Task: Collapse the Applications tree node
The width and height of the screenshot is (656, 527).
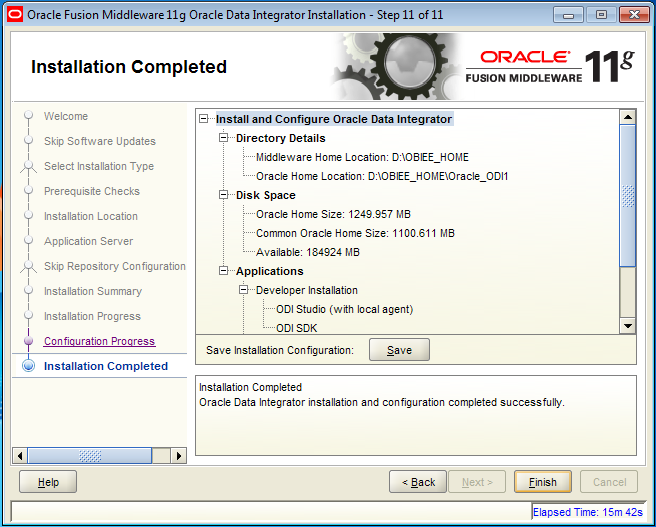Action: (224, 271)
